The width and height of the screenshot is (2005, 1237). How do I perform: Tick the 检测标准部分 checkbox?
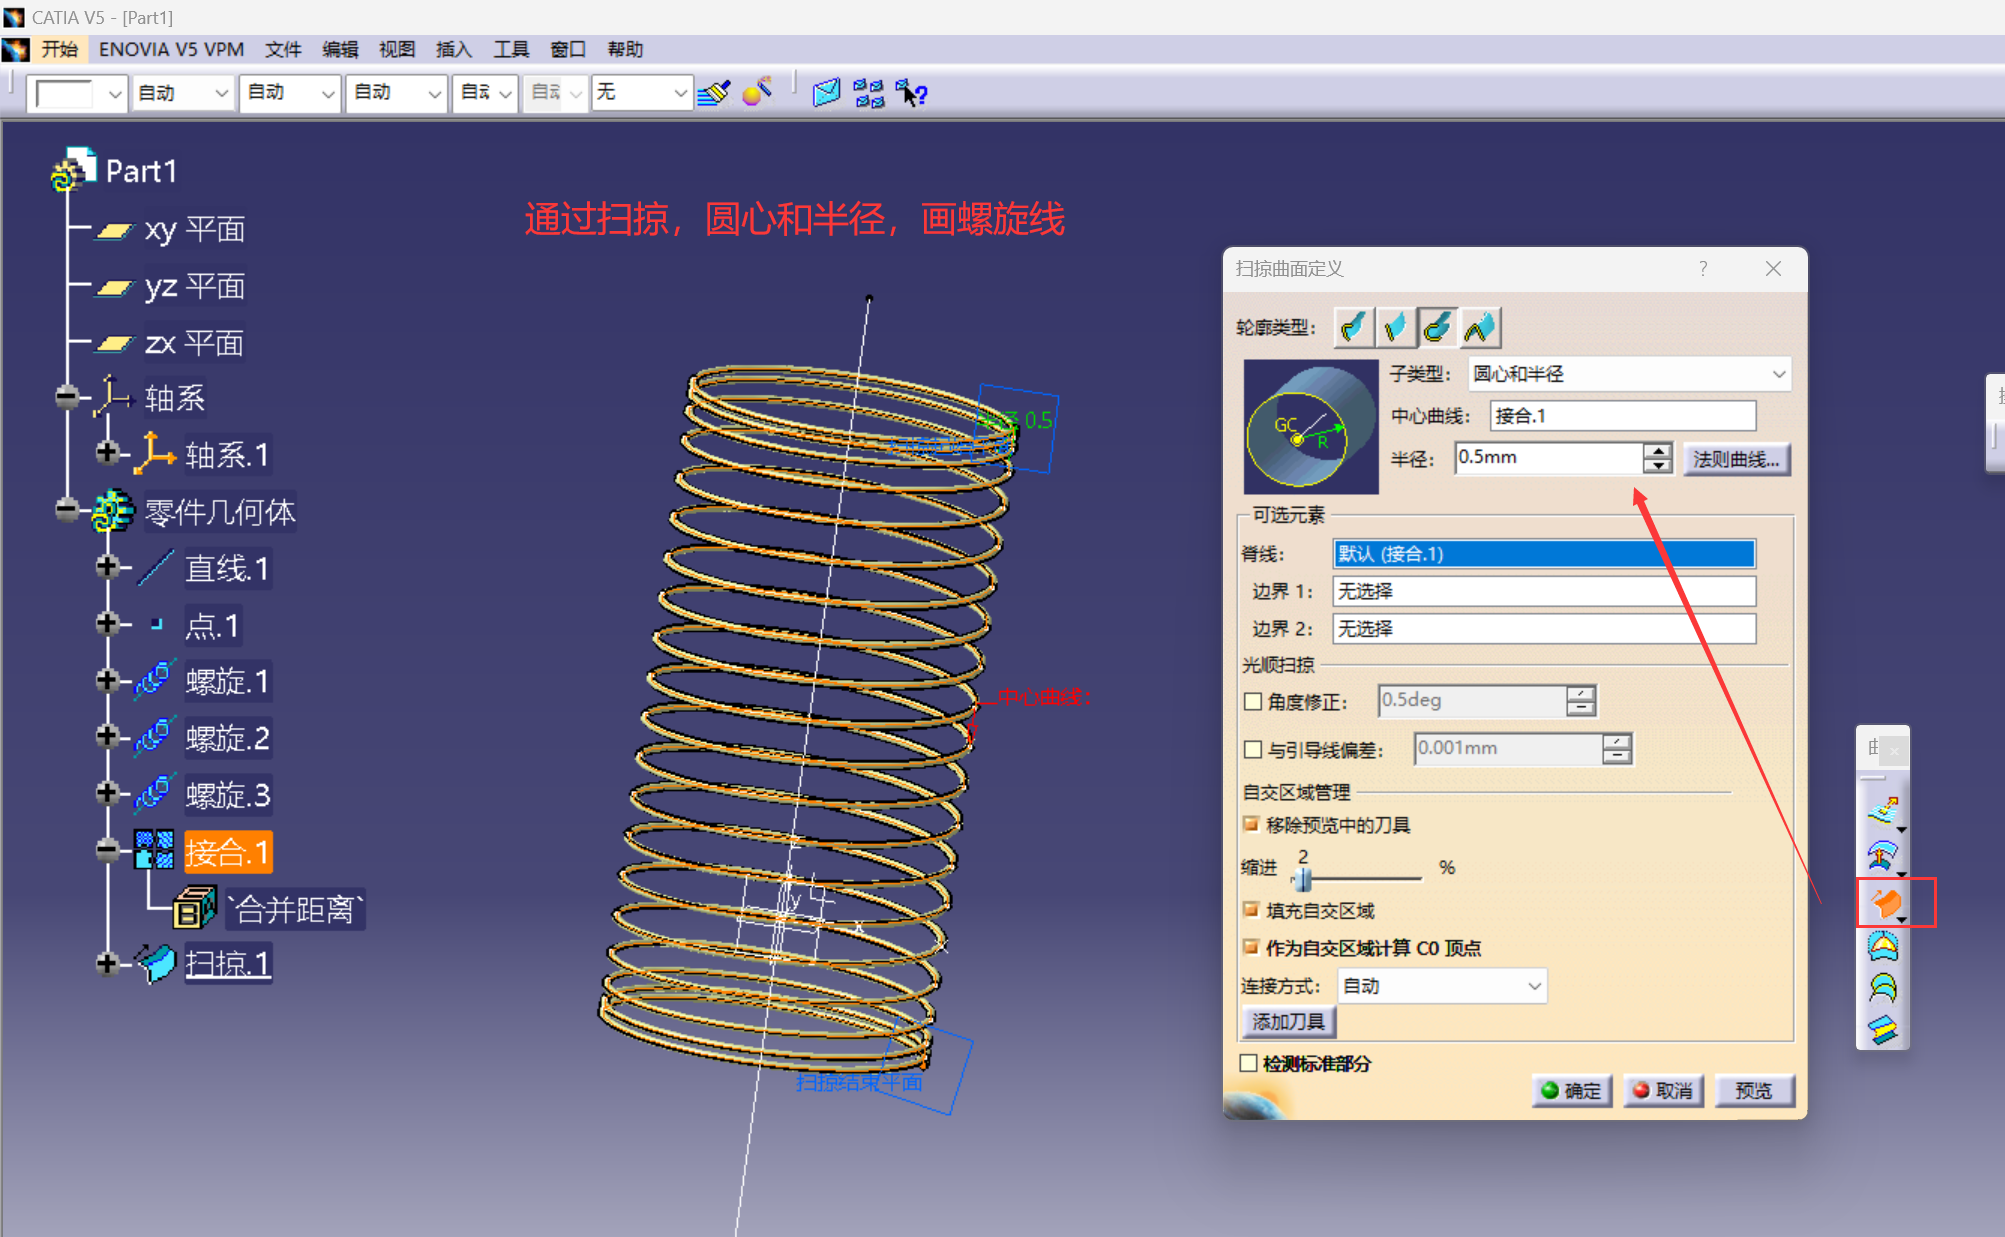pos(1248,1063)
